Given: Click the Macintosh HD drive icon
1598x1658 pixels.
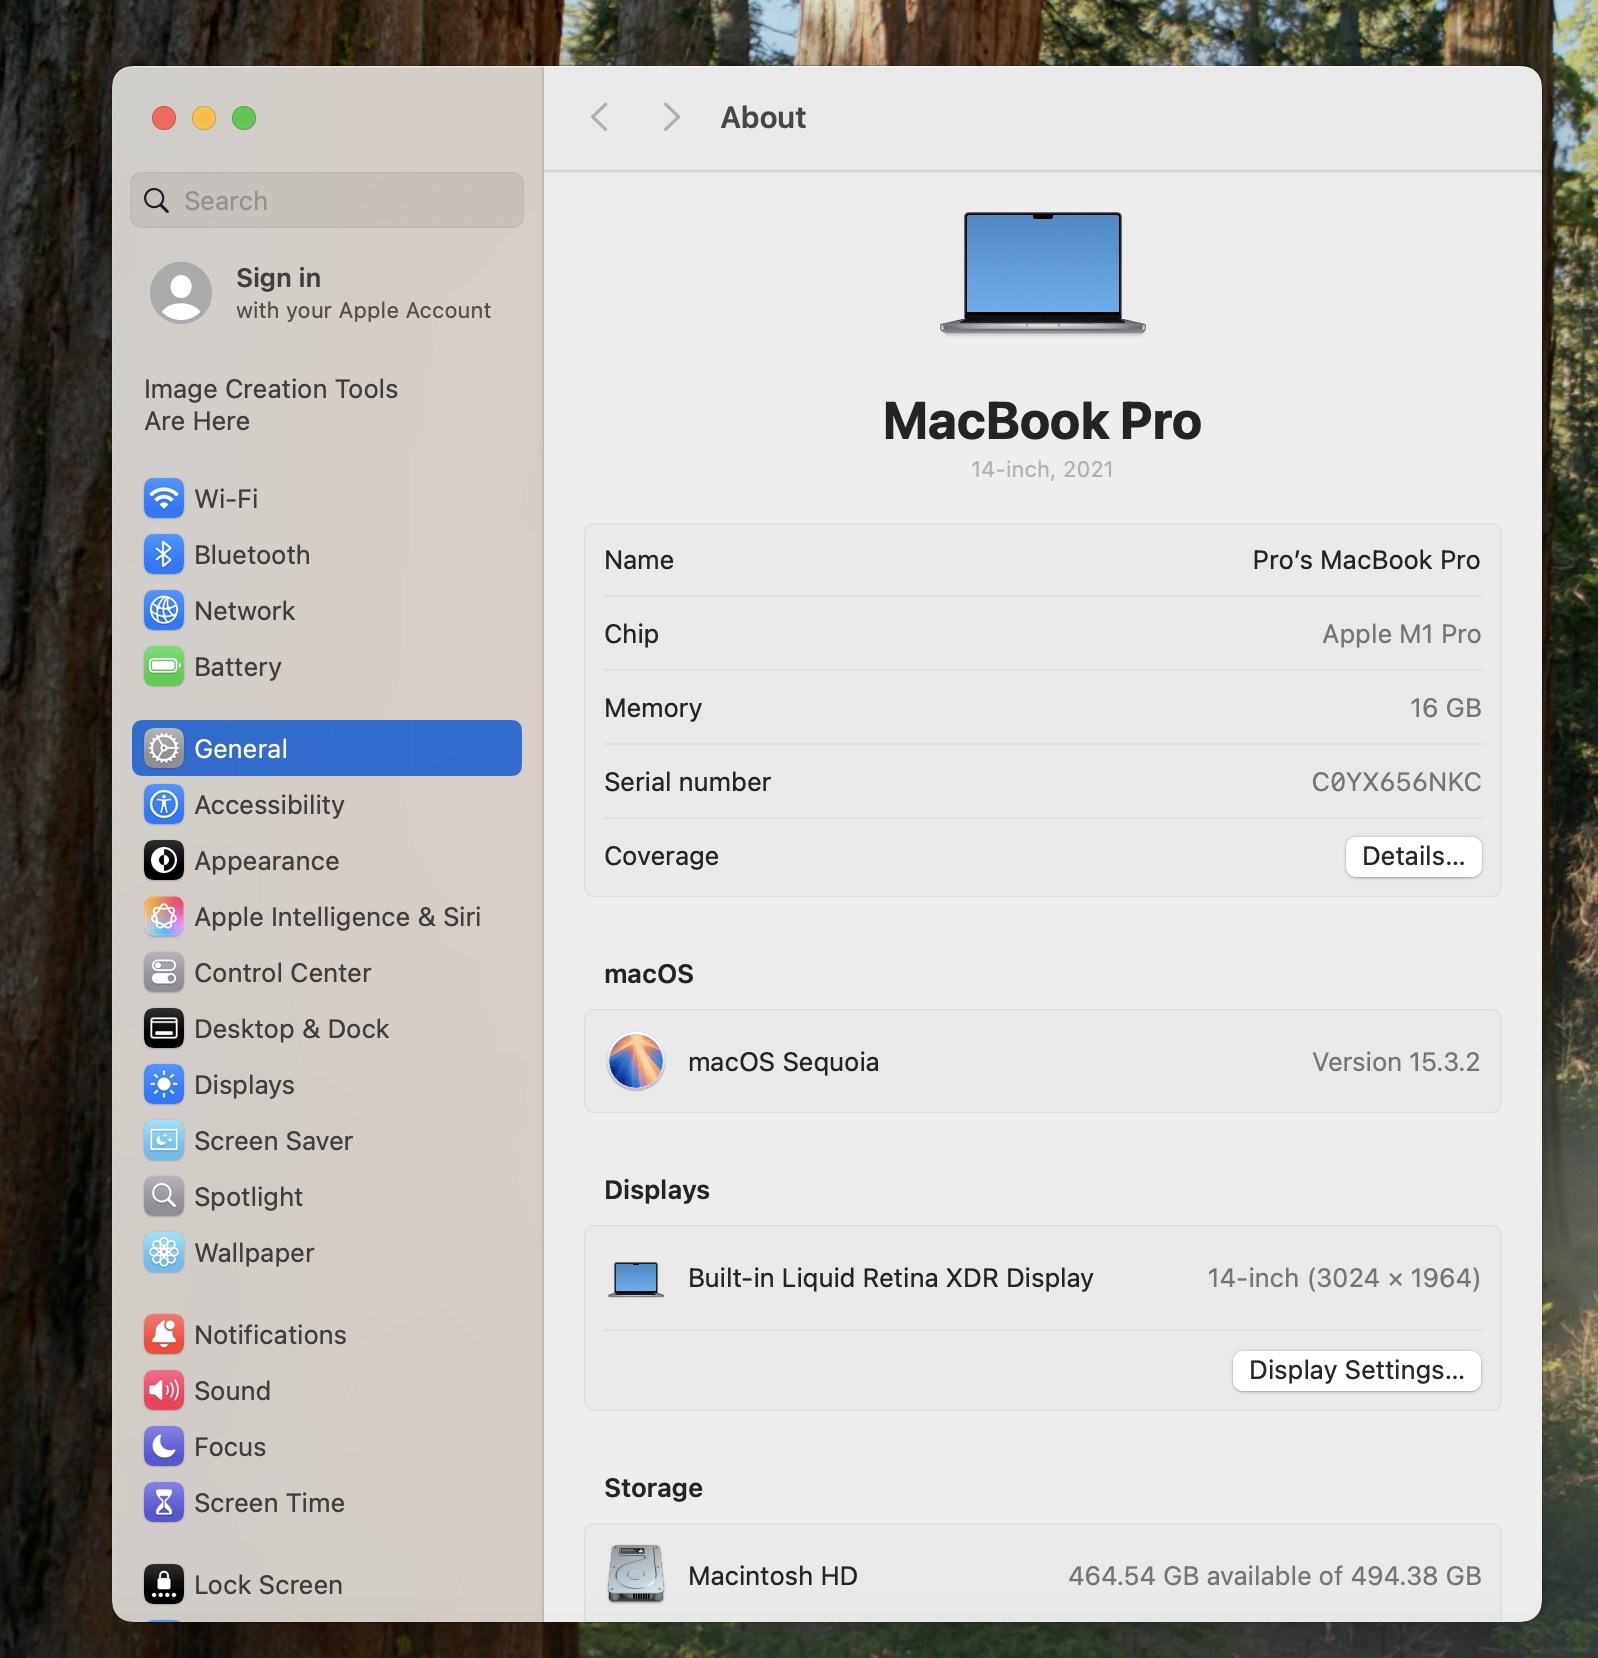Looking at the screenshot, I should 636,1574.
